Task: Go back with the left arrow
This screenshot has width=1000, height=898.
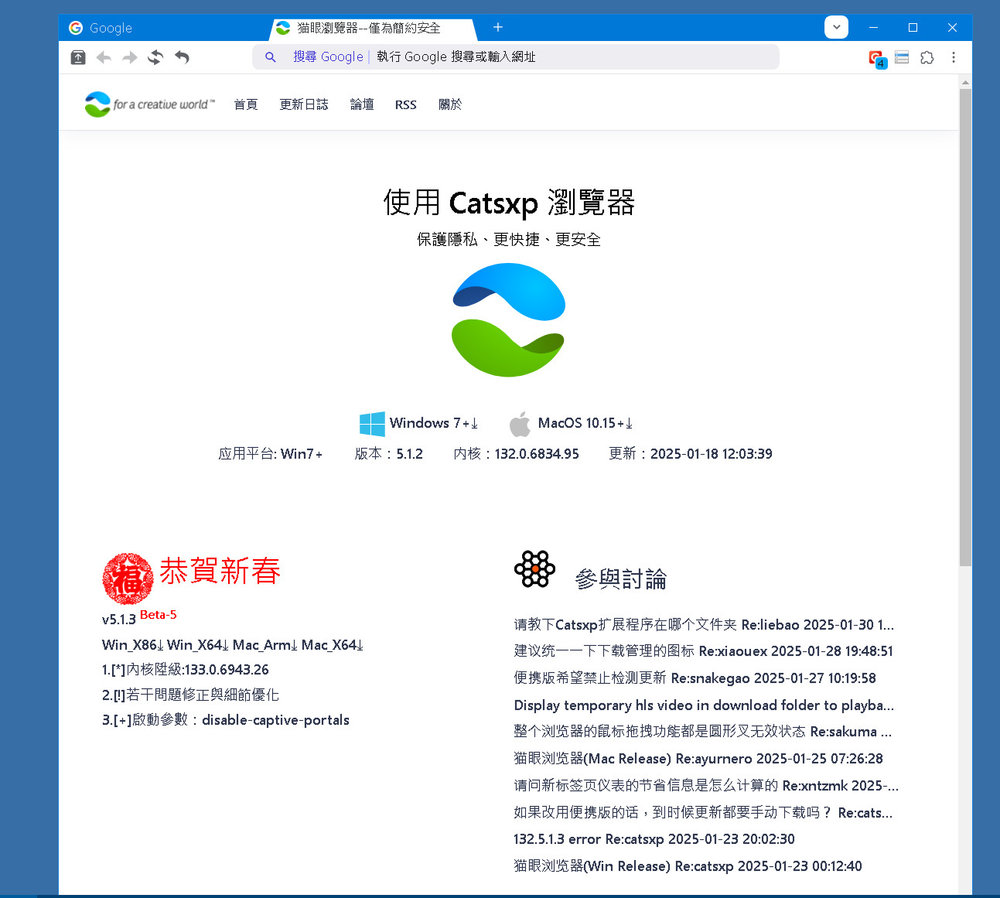Action: (103, 57)
